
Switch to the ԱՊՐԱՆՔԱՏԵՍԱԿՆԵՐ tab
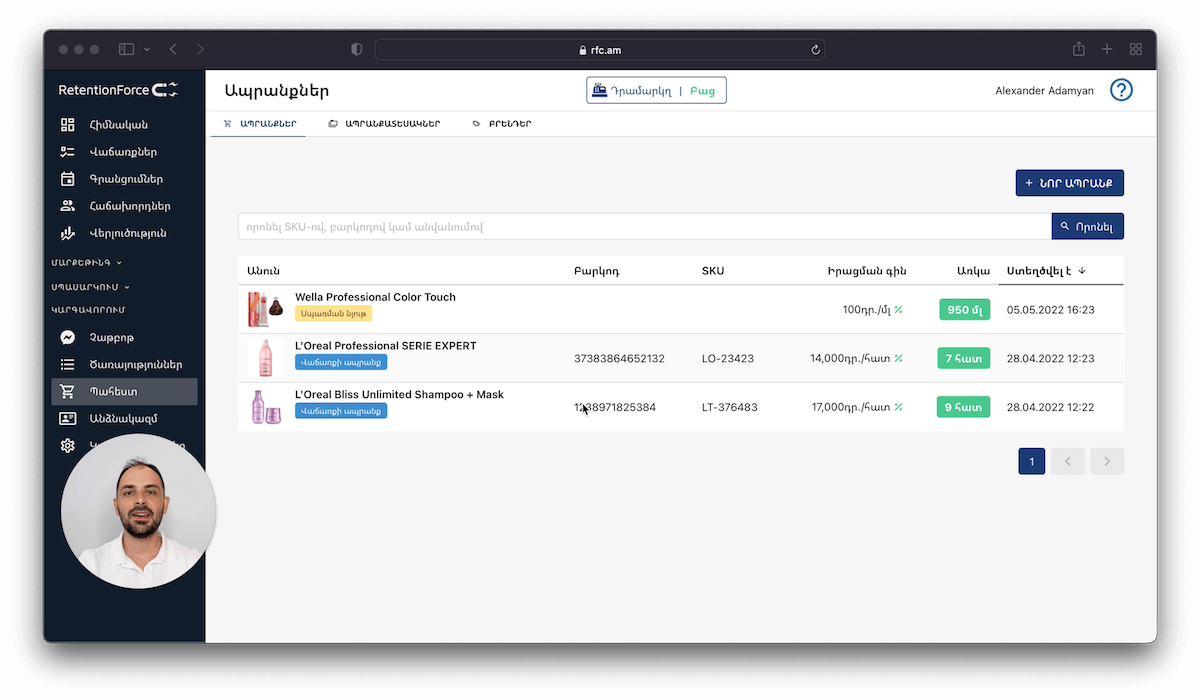click(x=383, y=124)
